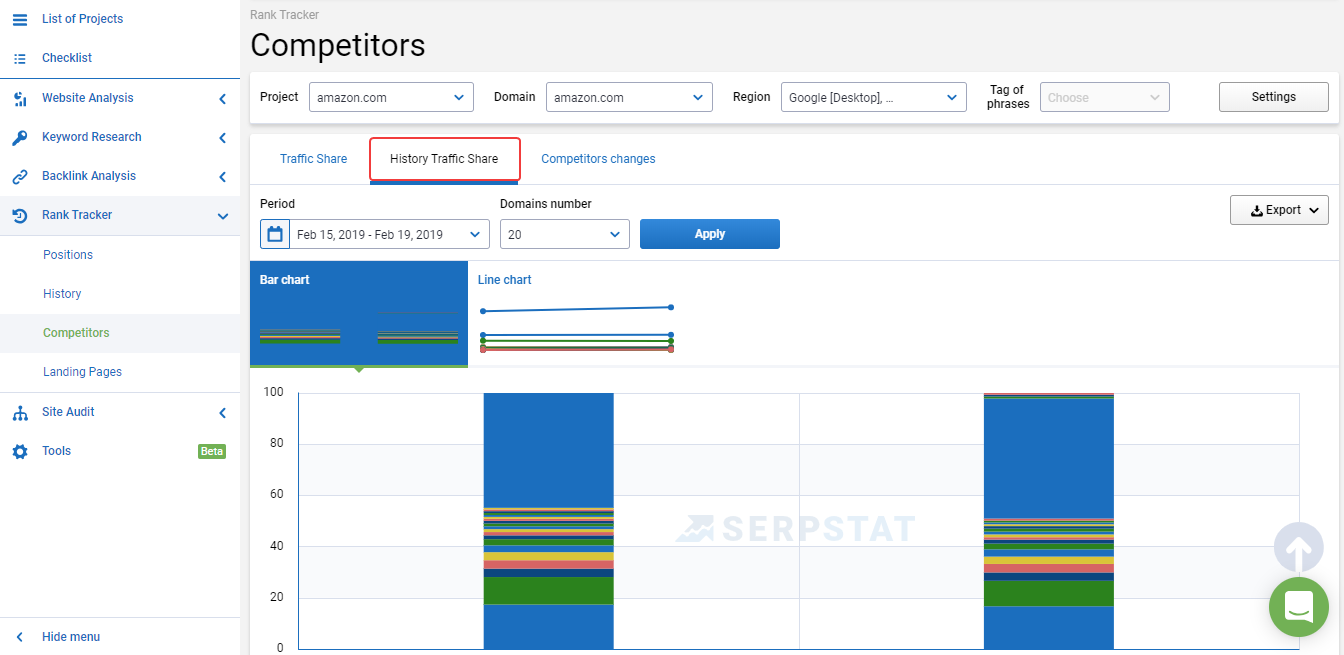Click the blue Apply button

click(710, 234)
